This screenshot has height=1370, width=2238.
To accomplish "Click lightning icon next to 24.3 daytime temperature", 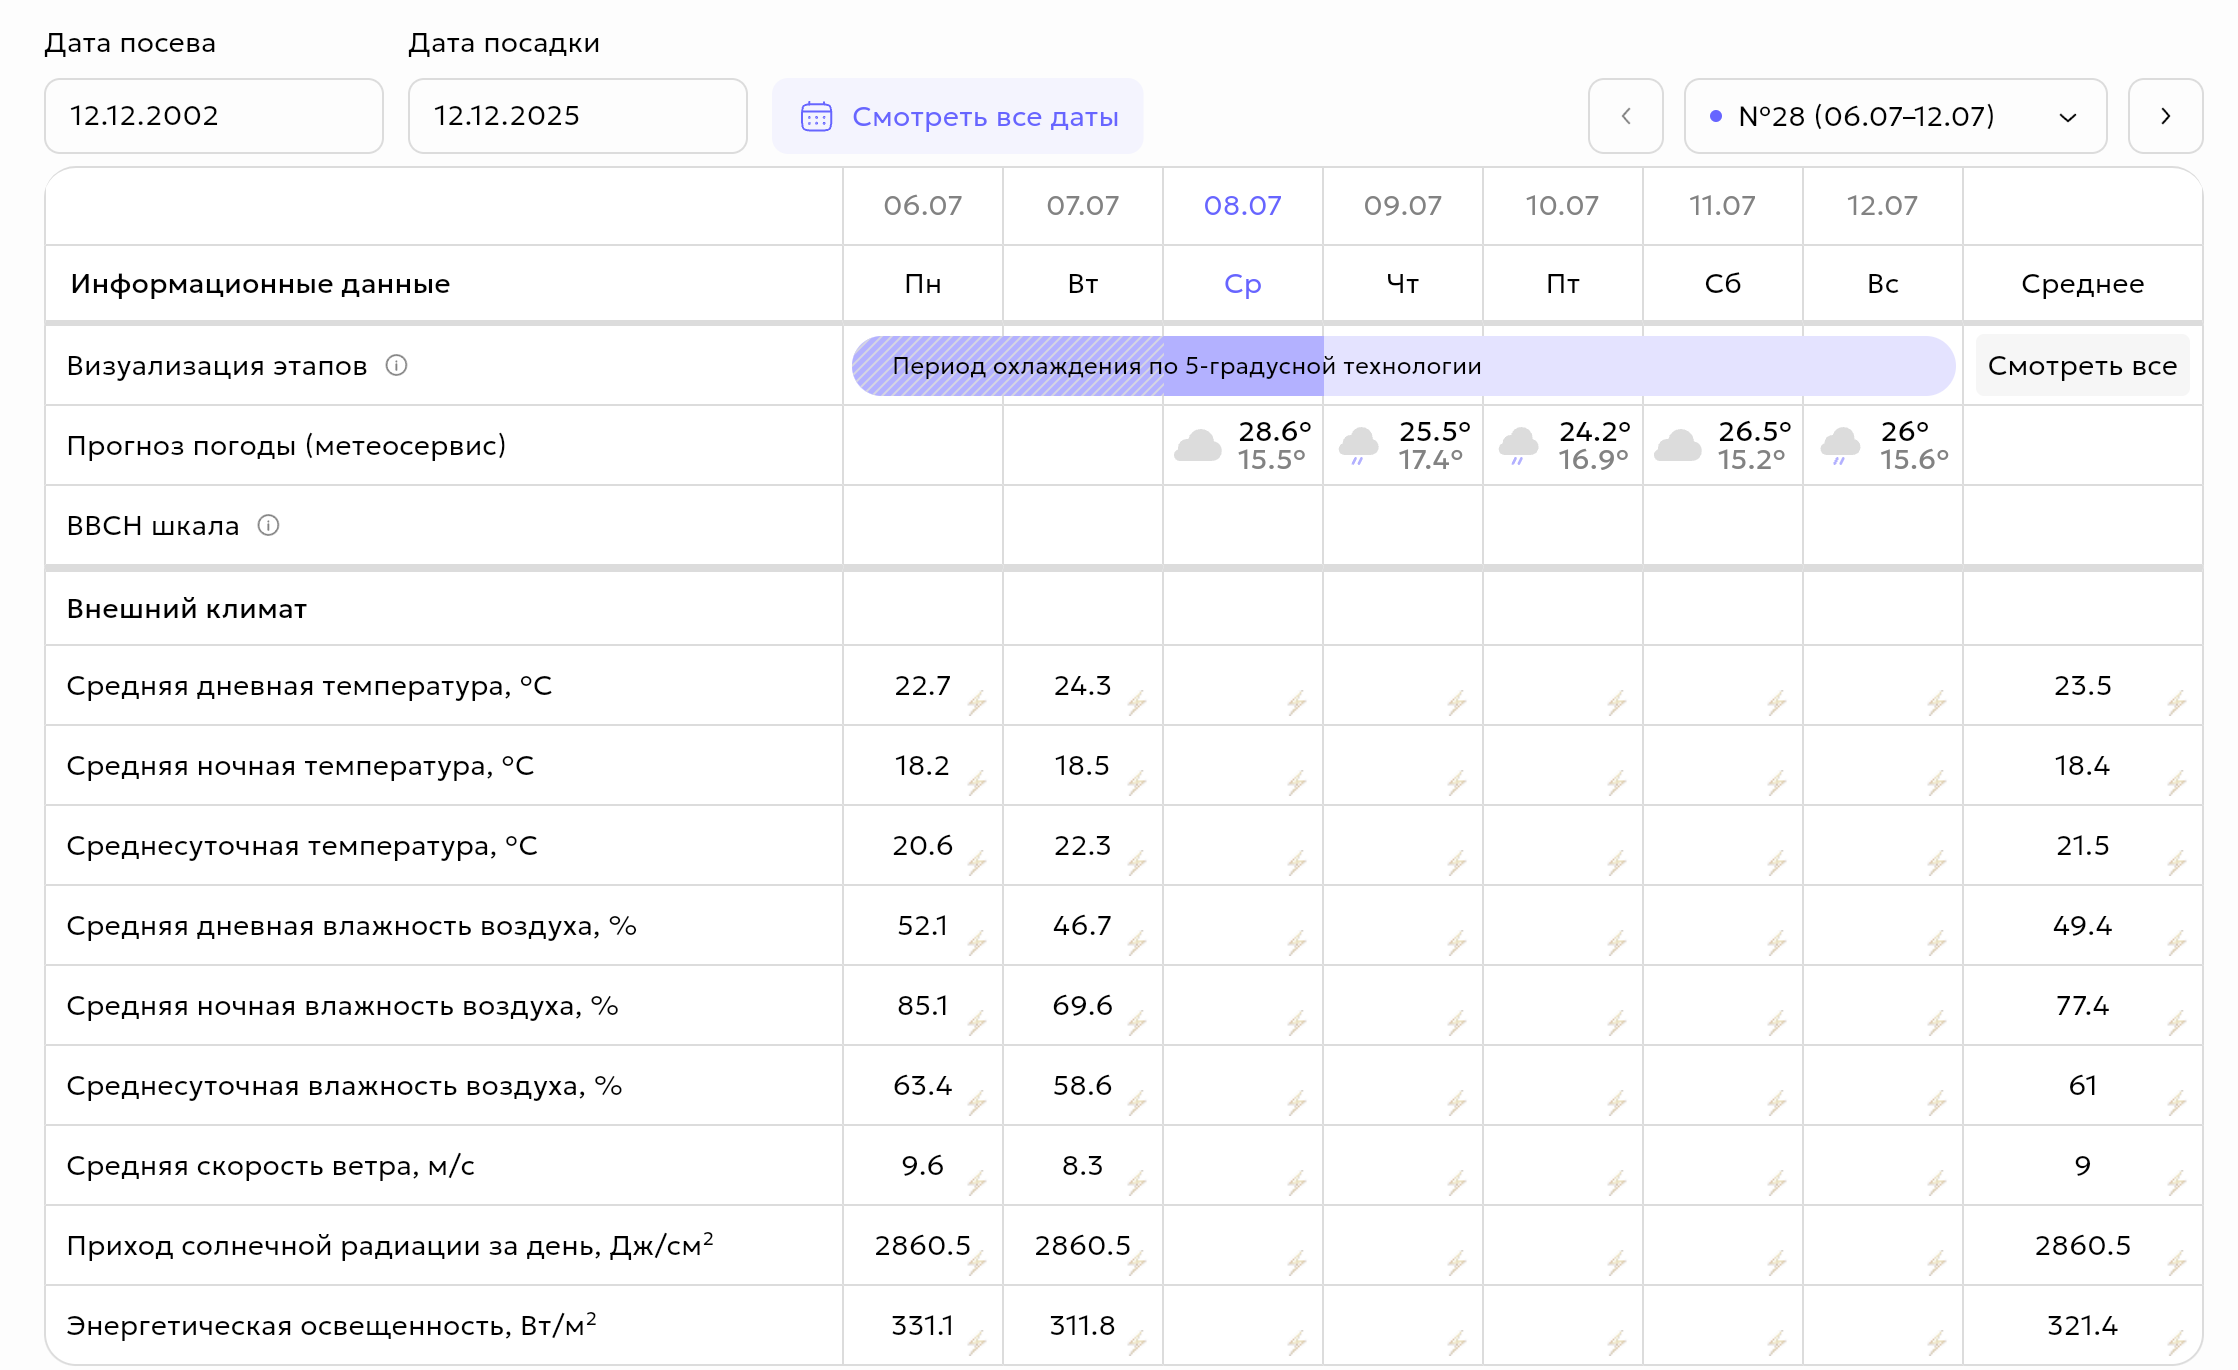I will pyautogui.click(x=1137, y=703).
